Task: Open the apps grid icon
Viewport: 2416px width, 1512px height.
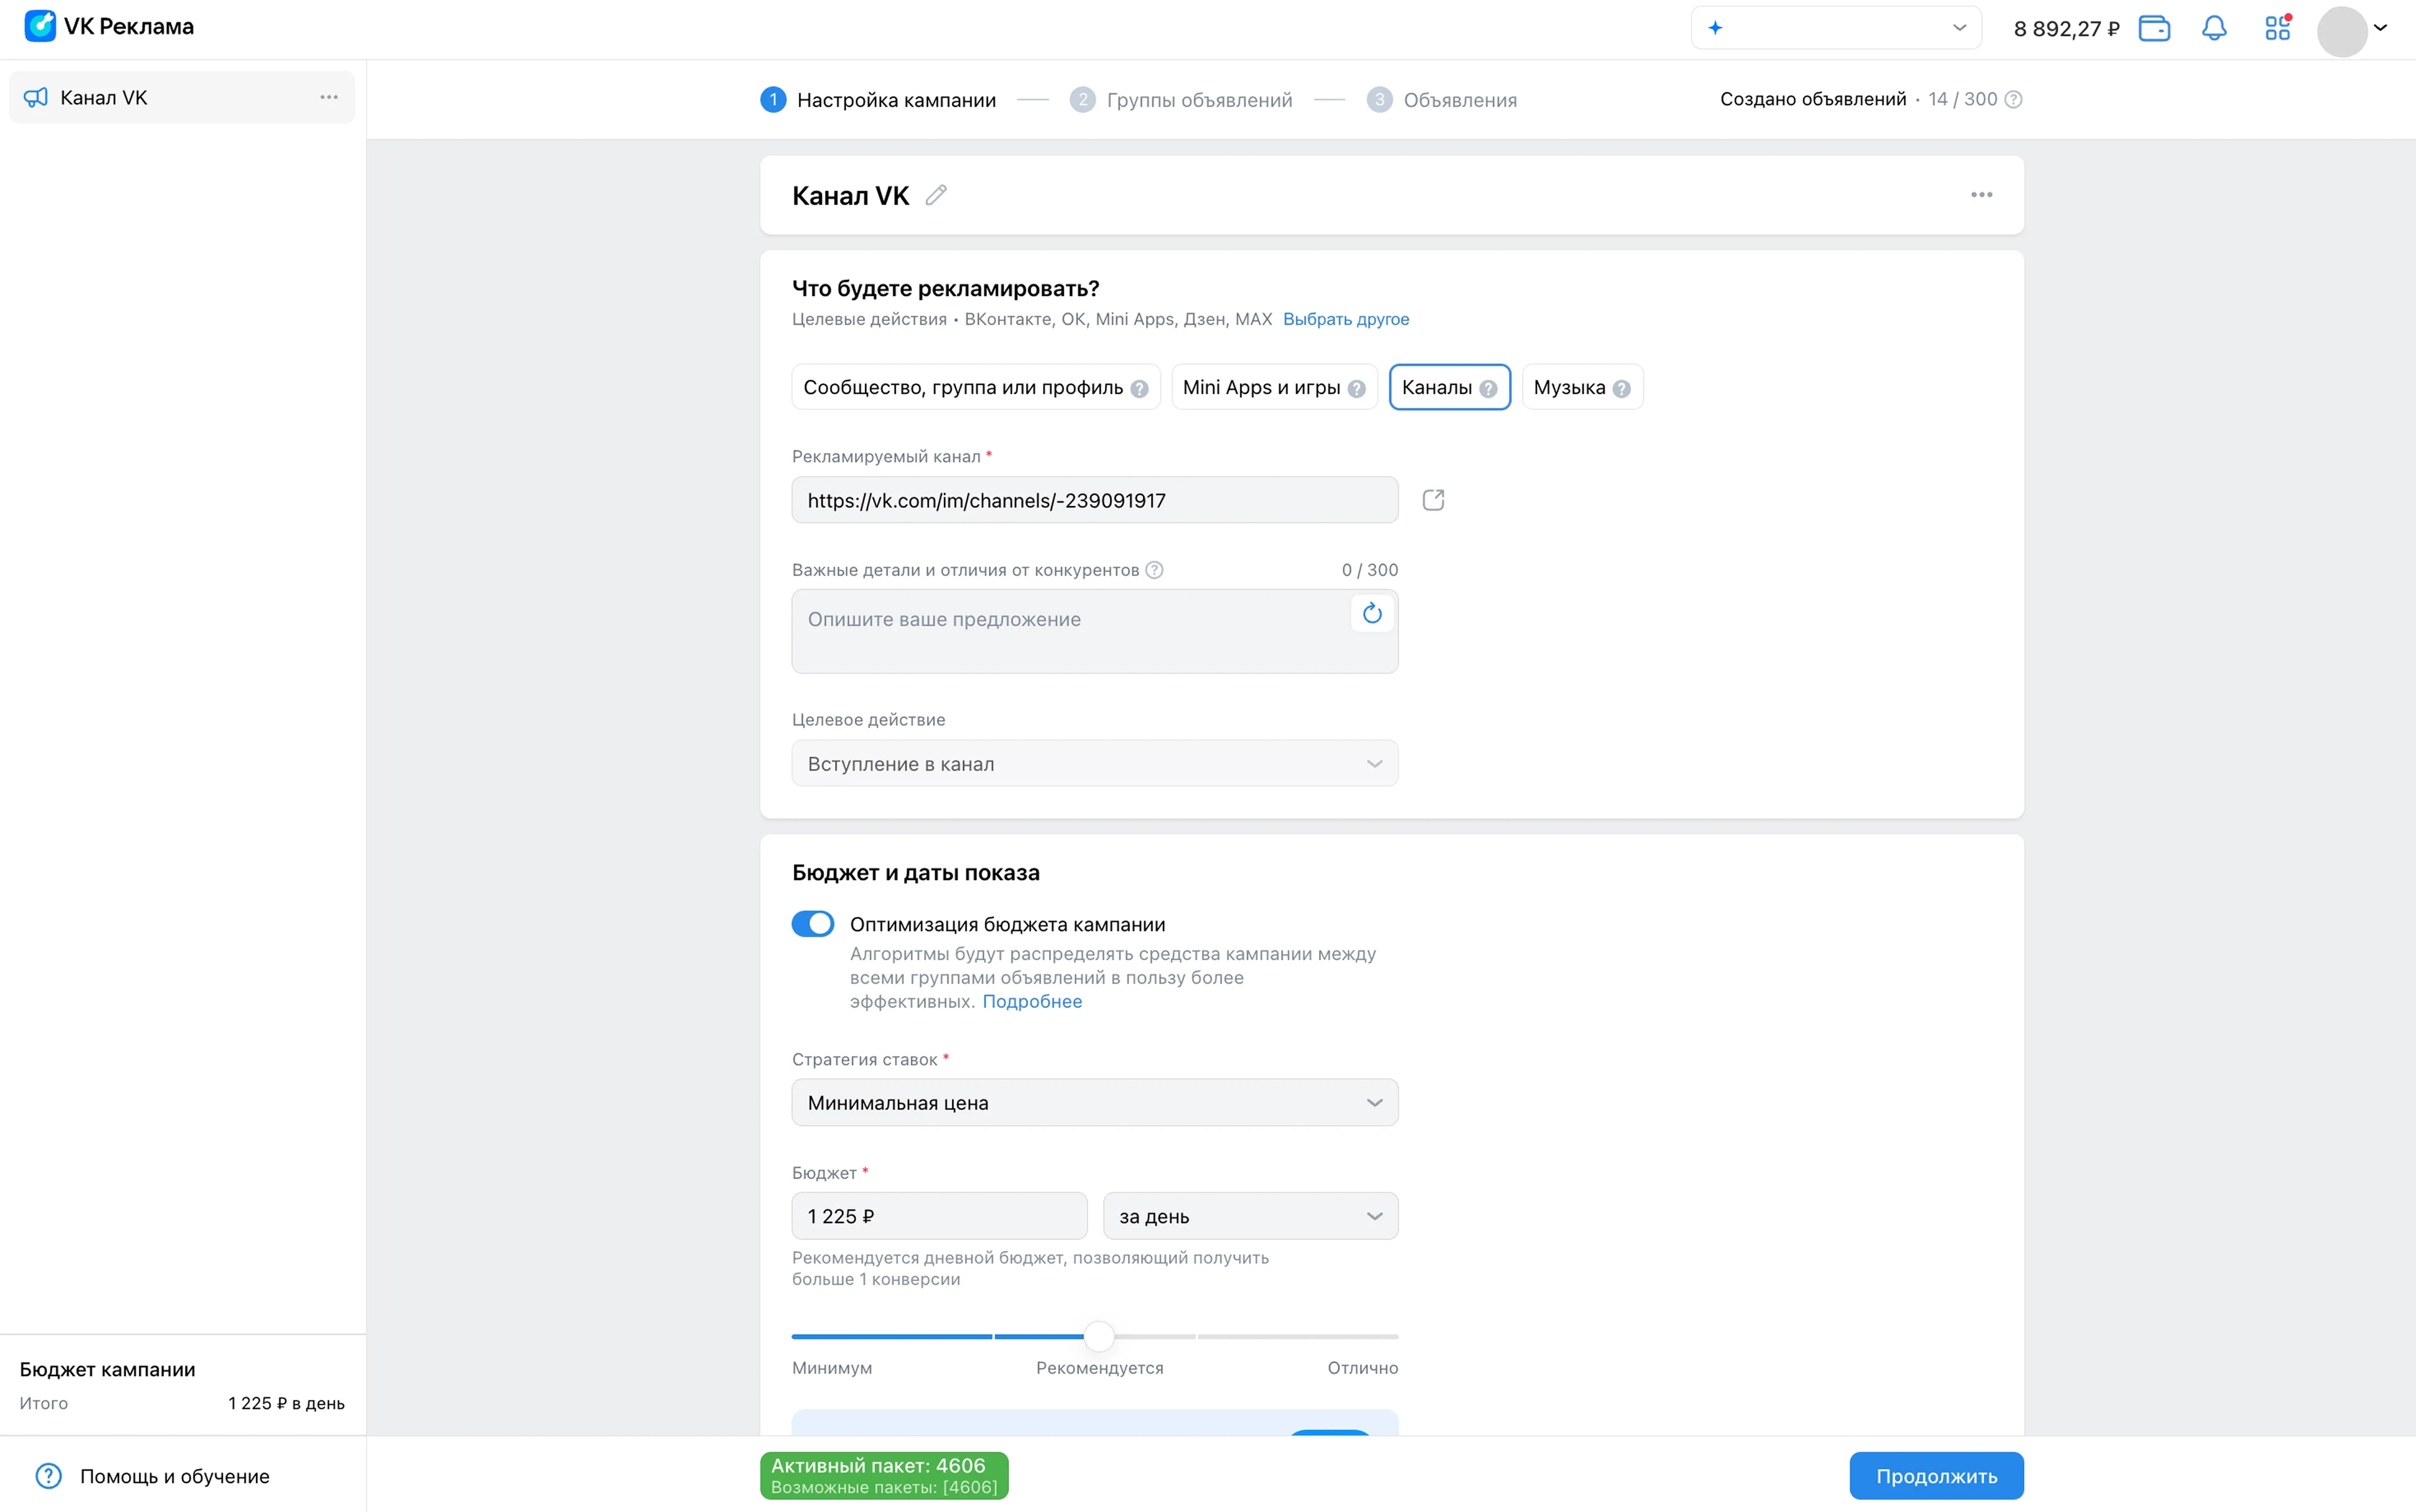Action: pyautogui.click(x=2277, y=28)
